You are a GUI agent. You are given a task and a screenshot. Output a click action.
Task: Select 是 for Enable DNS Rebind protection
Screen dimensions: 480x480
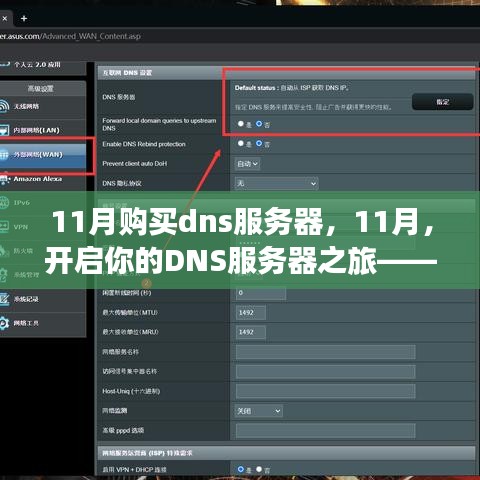pos(241,143)
